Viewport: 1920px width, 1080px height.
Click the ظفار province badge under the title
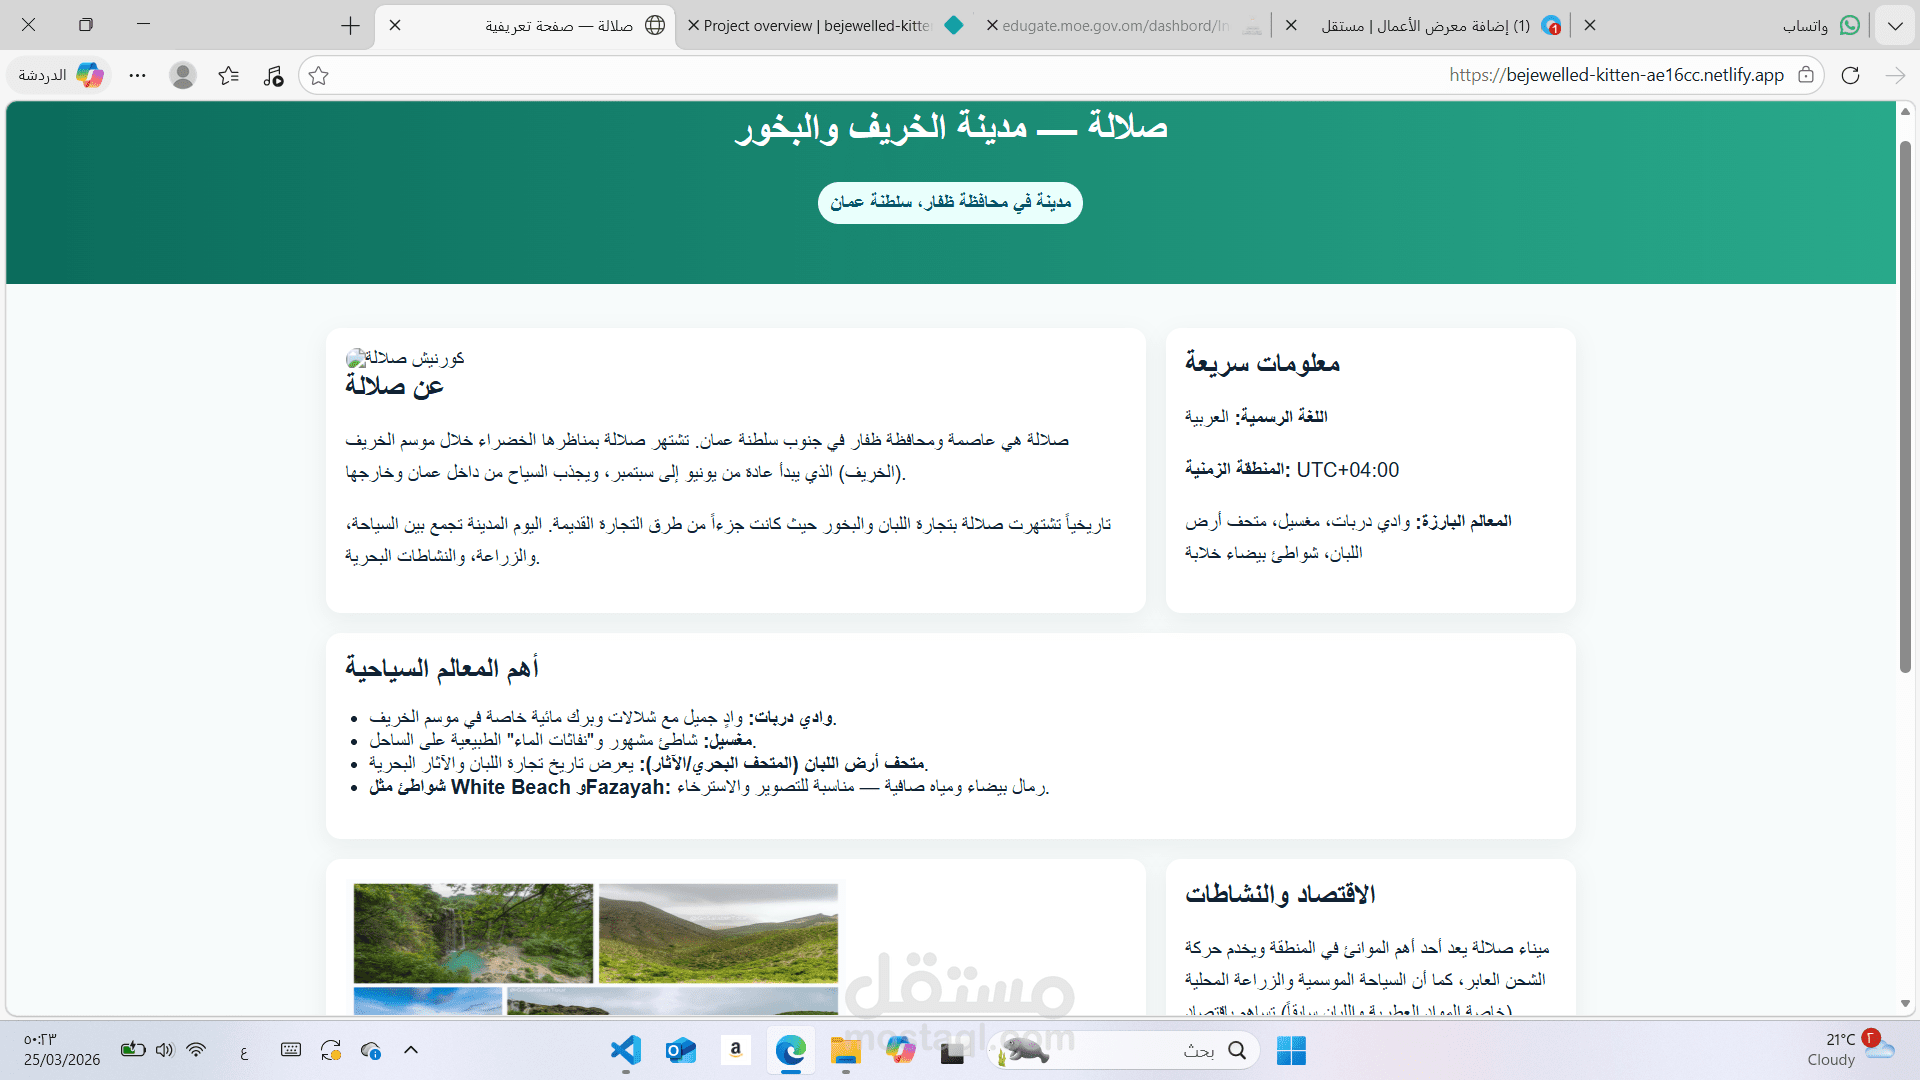[x=949, y=202]
